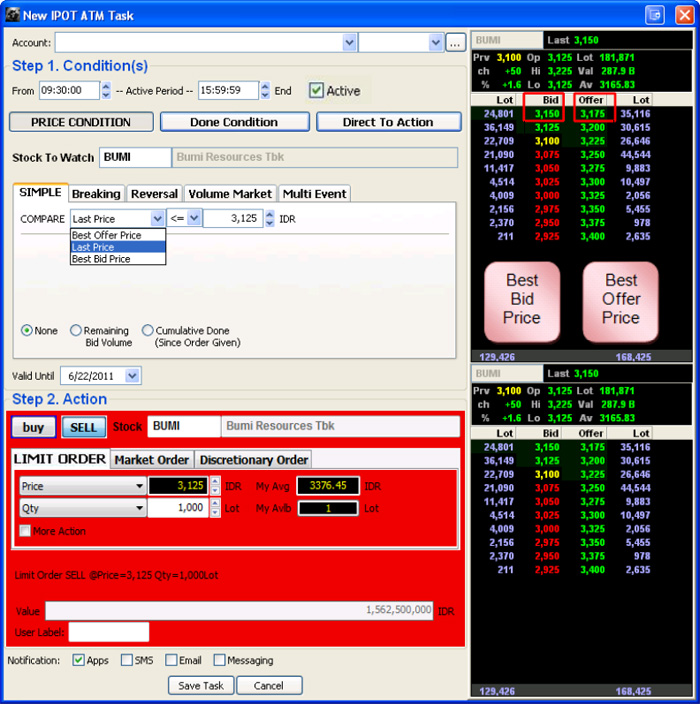Switch to the Reversal tab
700x704 pixels.
154,194
